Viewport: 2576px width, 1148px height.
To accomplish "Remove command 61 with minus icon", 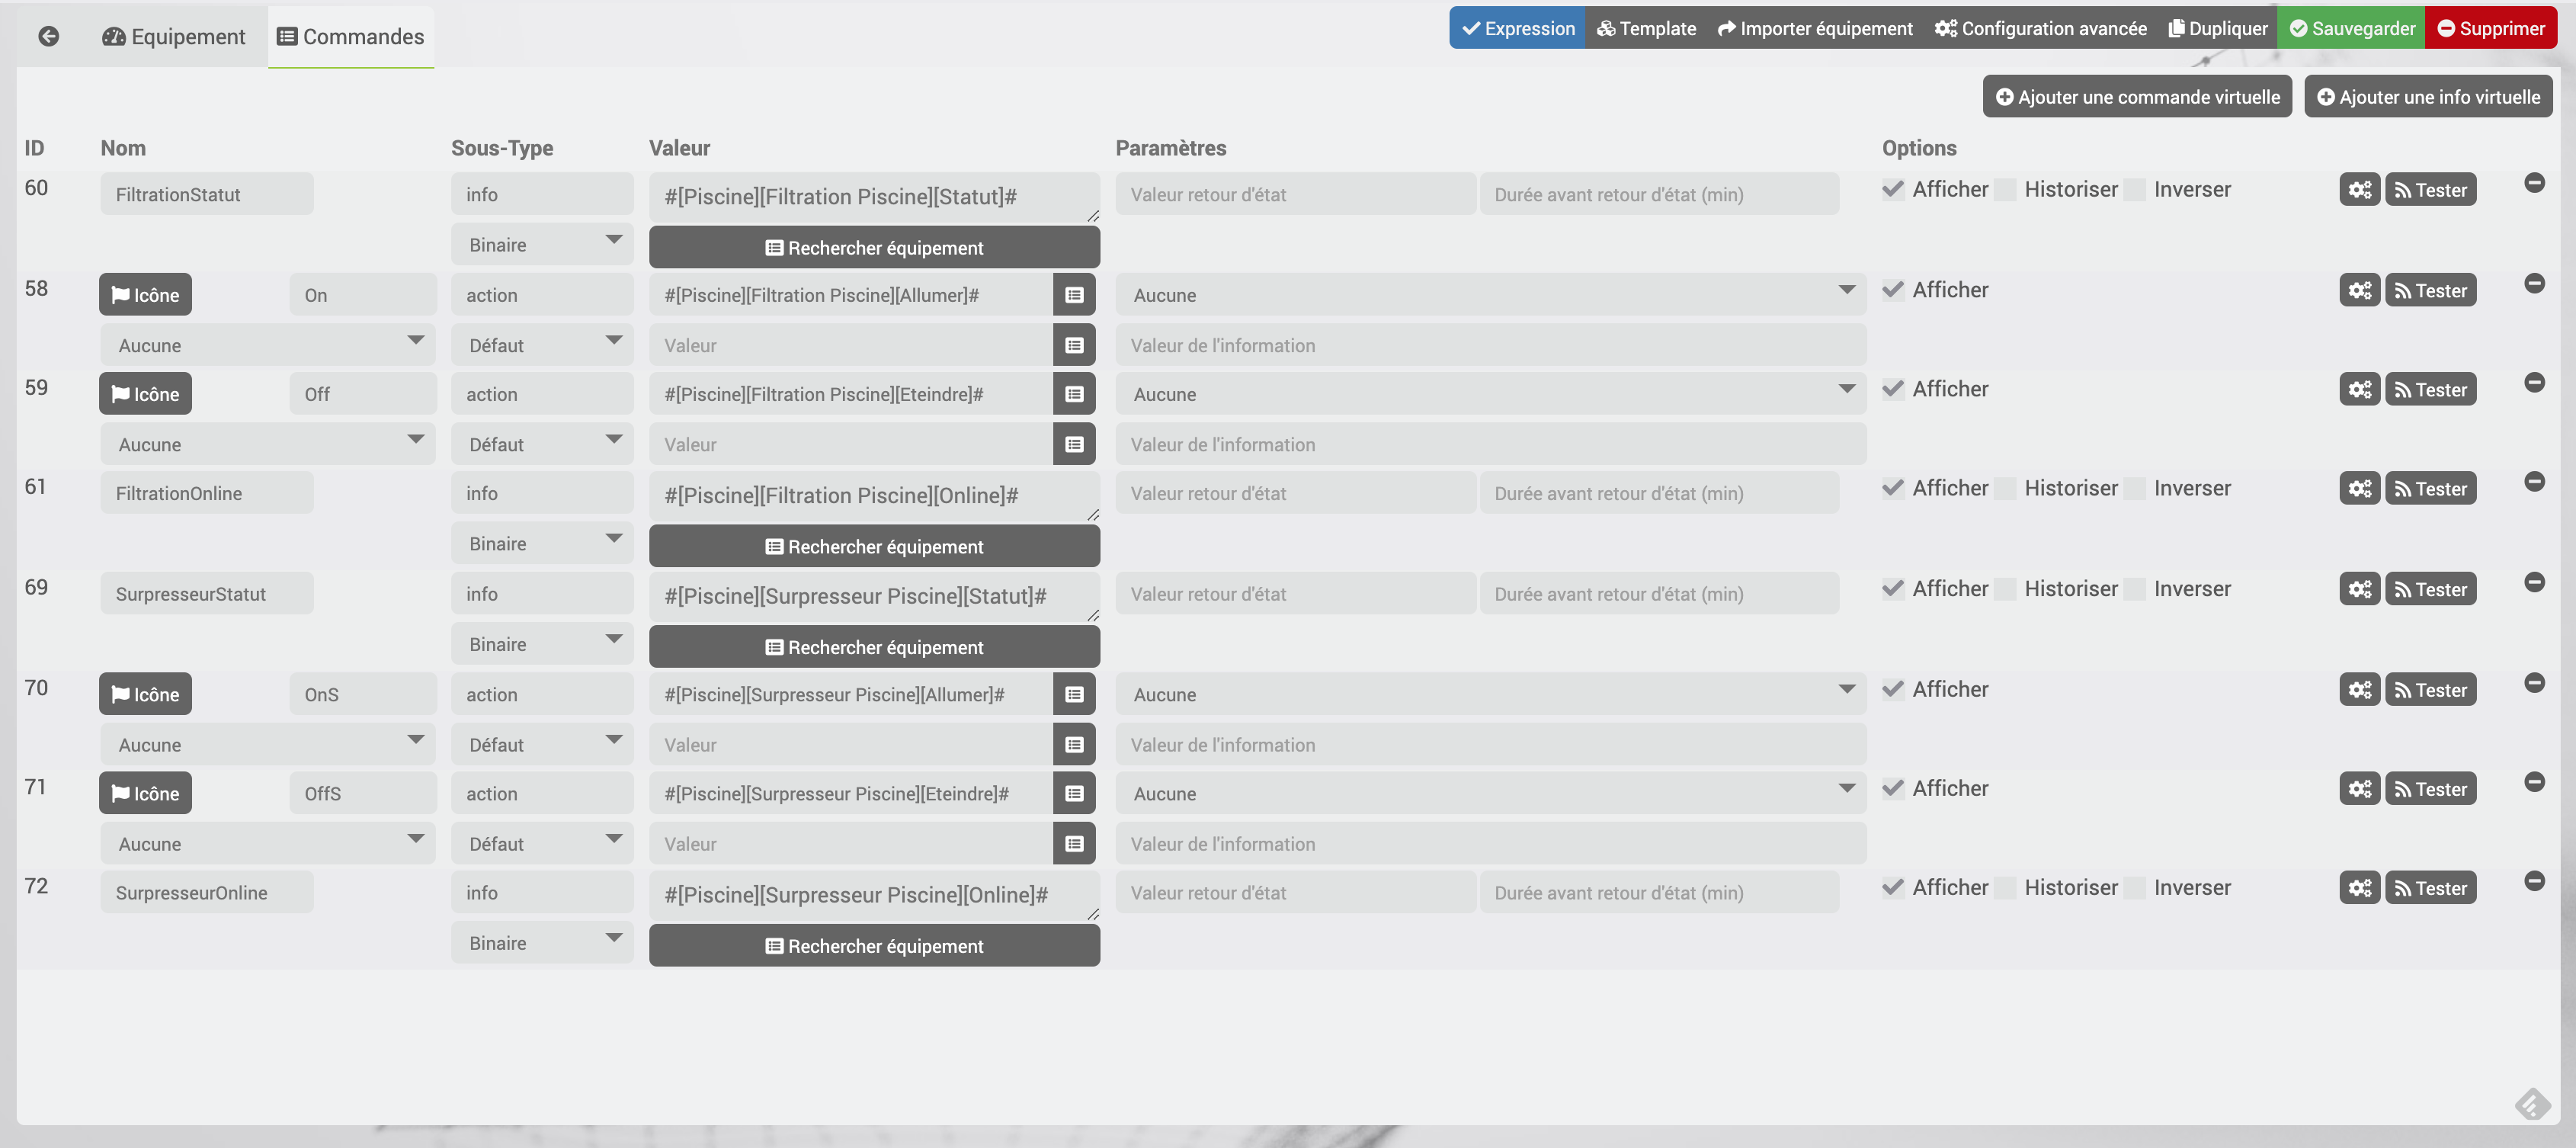I will pyautogui.click(x=2534, y=482).
